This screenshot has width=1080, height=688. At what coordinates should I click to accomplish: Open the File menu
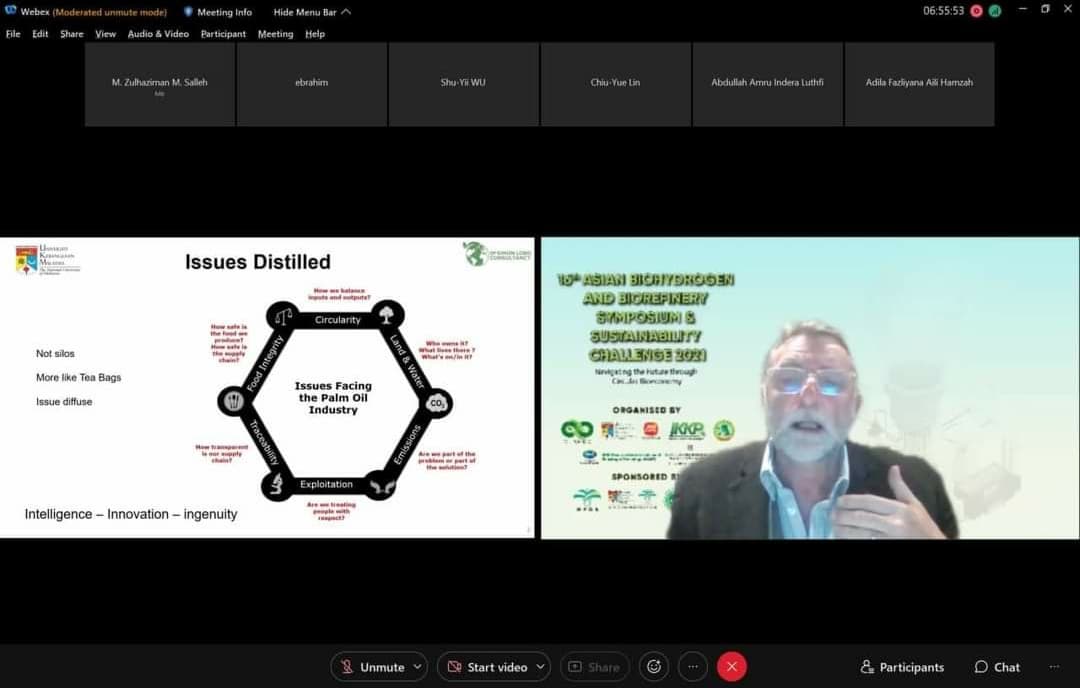click(13, 34)
